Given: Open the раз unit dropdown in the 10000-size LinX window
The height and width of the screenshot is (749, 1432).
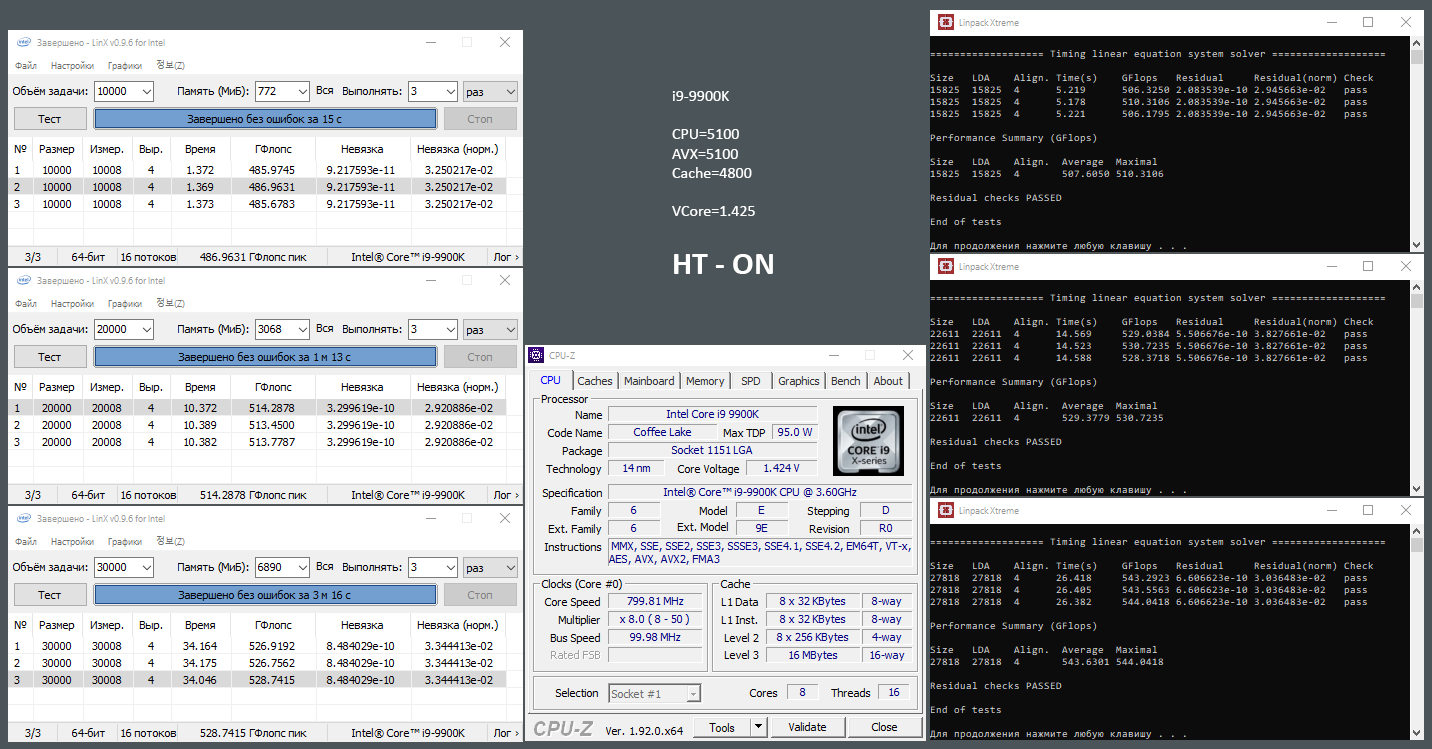Looking at the screenshot, I should [x=490, y=91].
